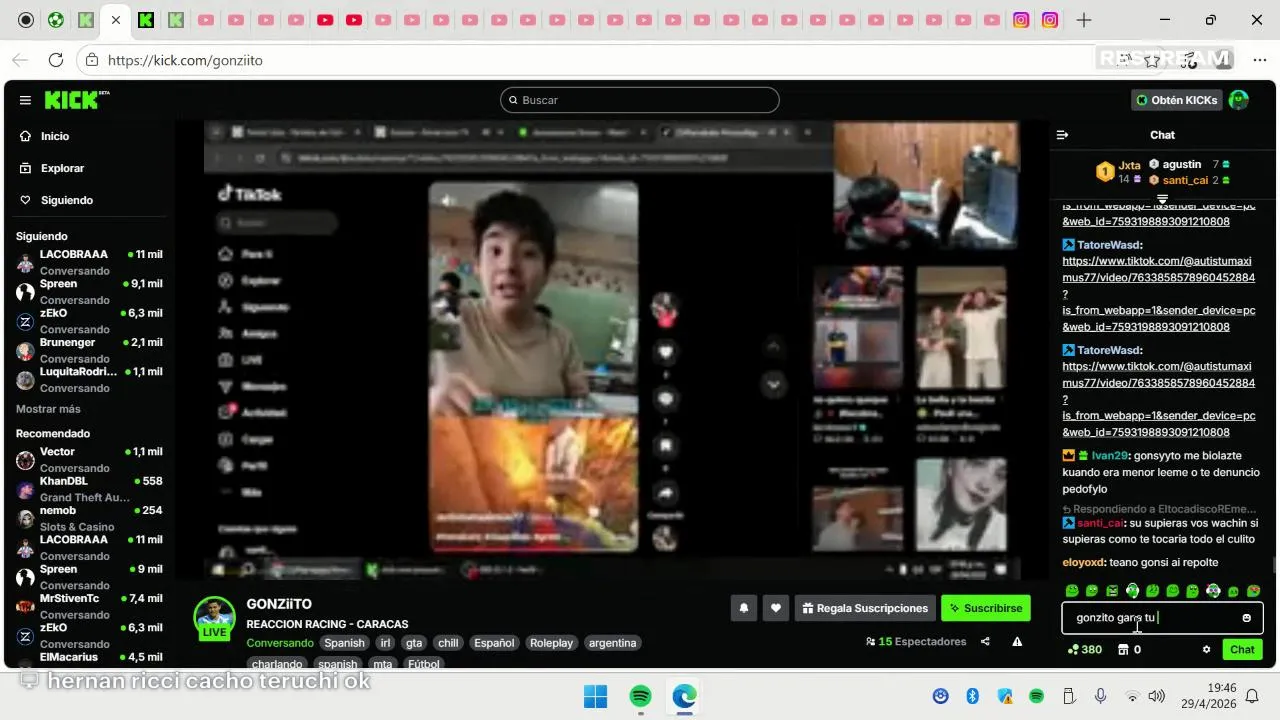Click angry square-face quick emote
The height and width of the screenshot is (720, 1280).
(1112, 591)
